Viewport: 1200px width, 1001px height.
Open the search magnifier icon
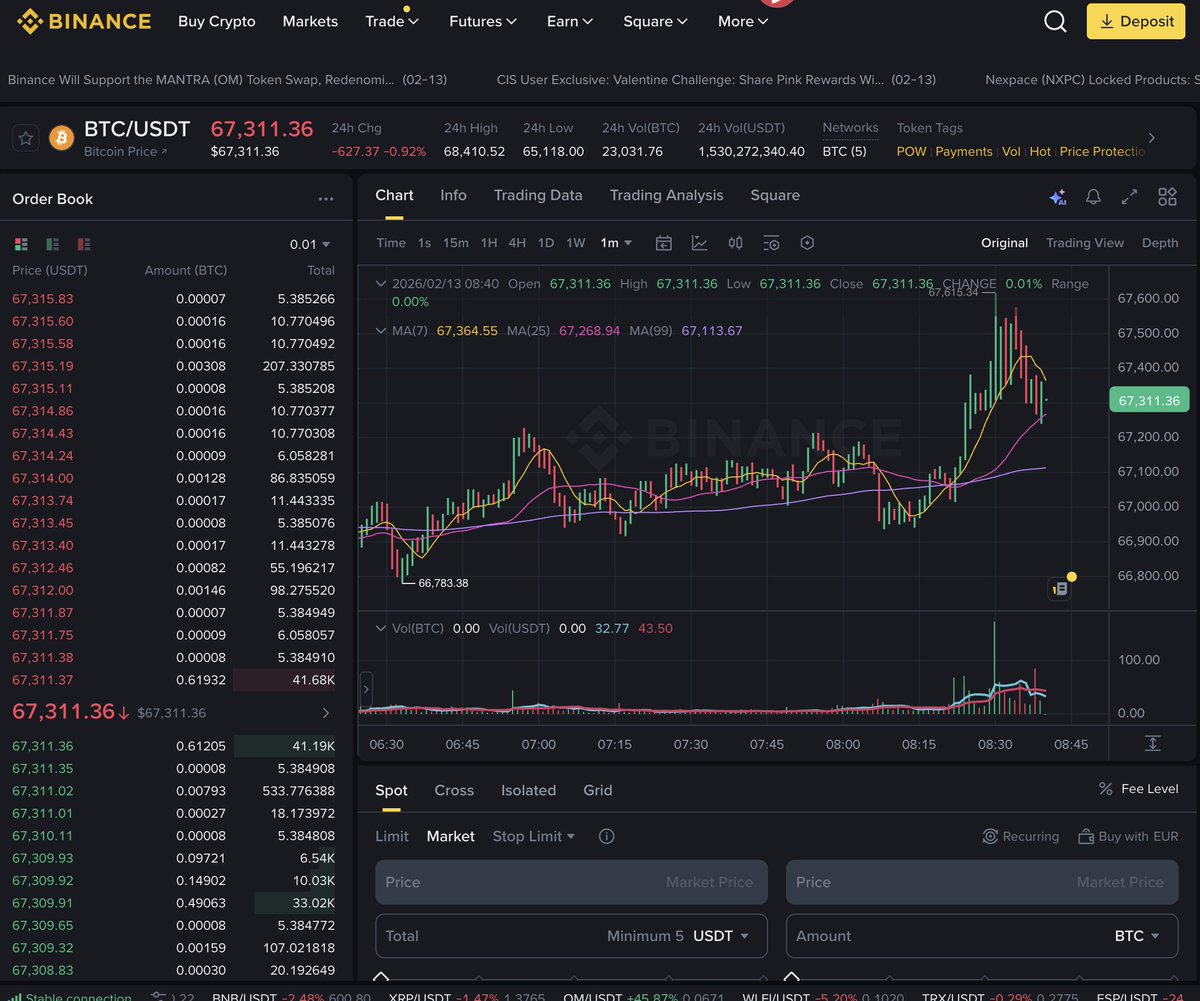click(1055, 21)
